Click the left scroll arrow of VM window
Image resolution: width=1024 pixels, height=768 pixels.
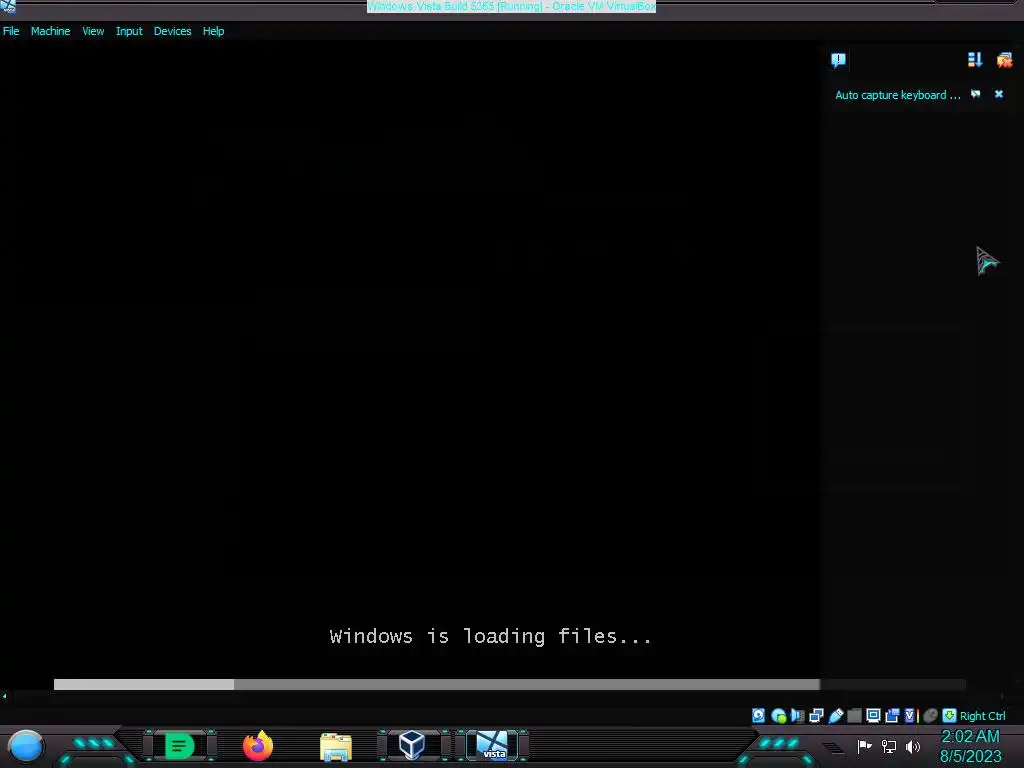tap(5, 696)
